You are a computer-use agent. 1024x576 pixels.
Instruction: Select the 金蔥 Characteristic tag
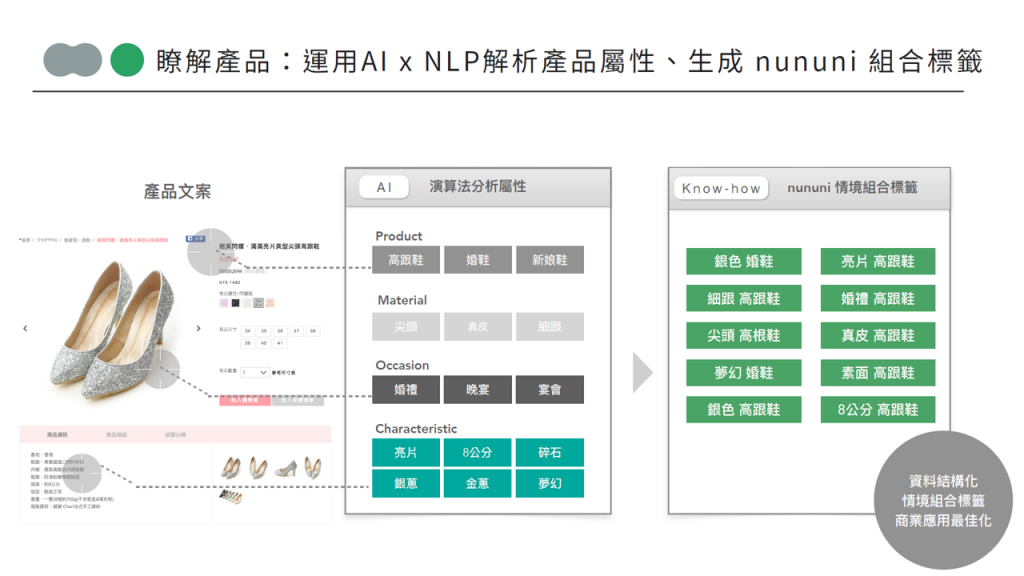[x=478, y=483]
